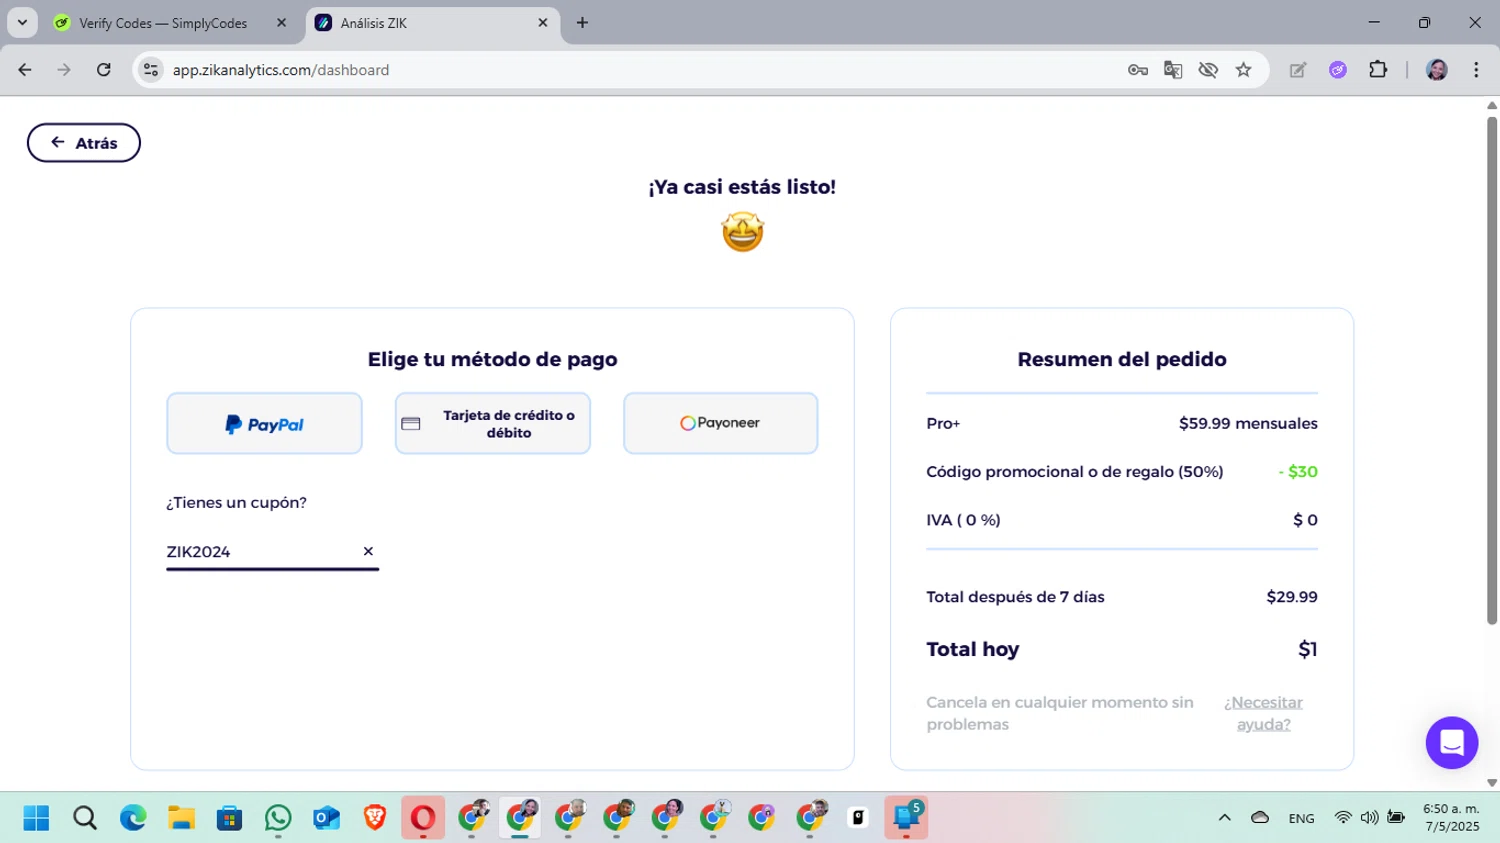Open OneDrive cloud tray icon
This screenshot has height=843, width=1500.
(x=1260, y=818)
